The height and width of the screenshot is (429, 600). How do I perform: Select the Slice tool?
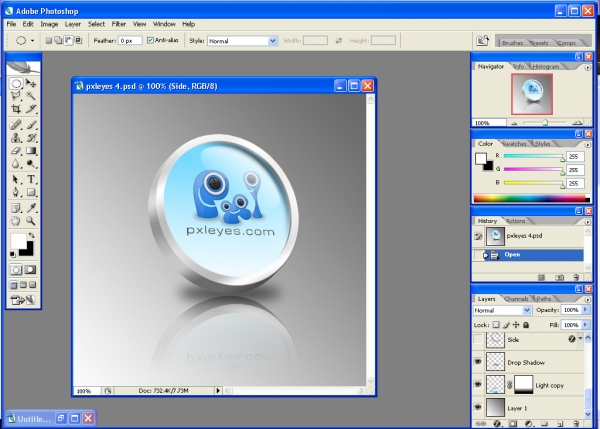(x=31, y=109)
